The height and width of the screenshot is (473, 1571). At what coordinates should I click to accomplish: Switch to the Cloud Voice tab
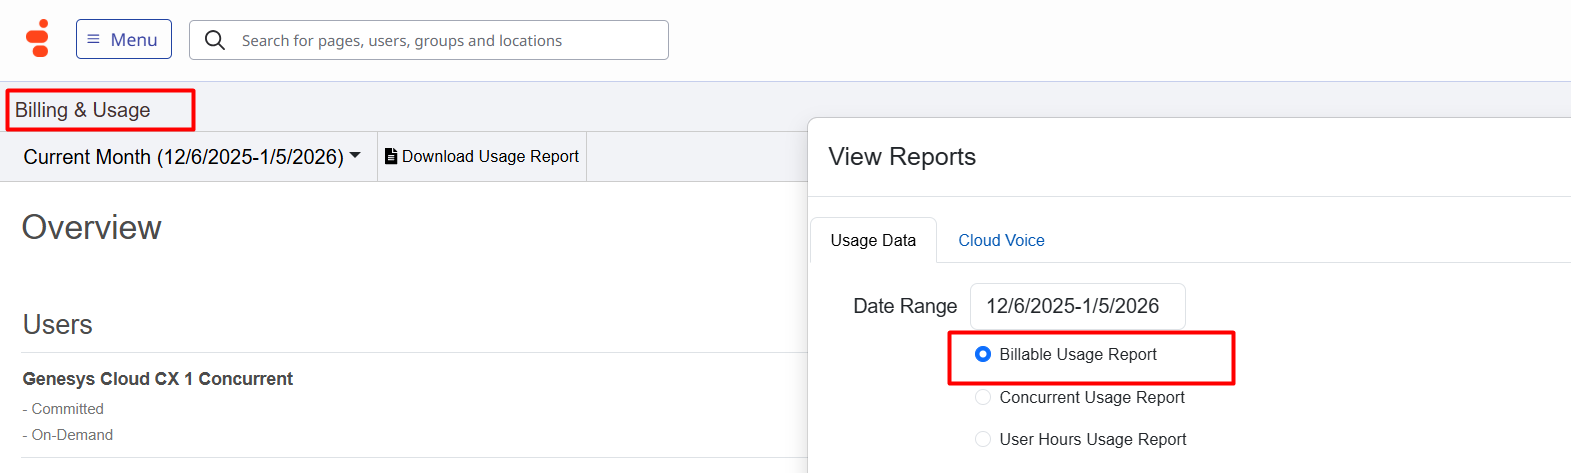[1001, 240]
